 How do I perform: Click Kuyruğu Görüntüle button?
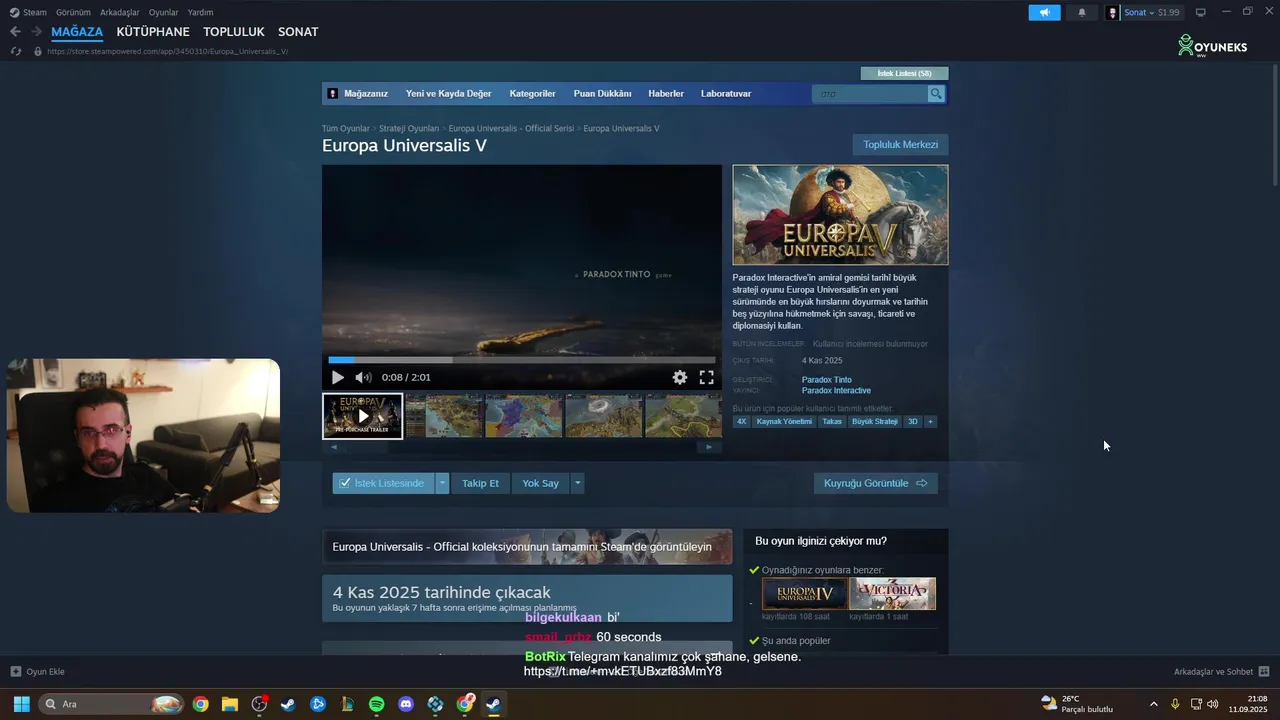pos(875,483)
